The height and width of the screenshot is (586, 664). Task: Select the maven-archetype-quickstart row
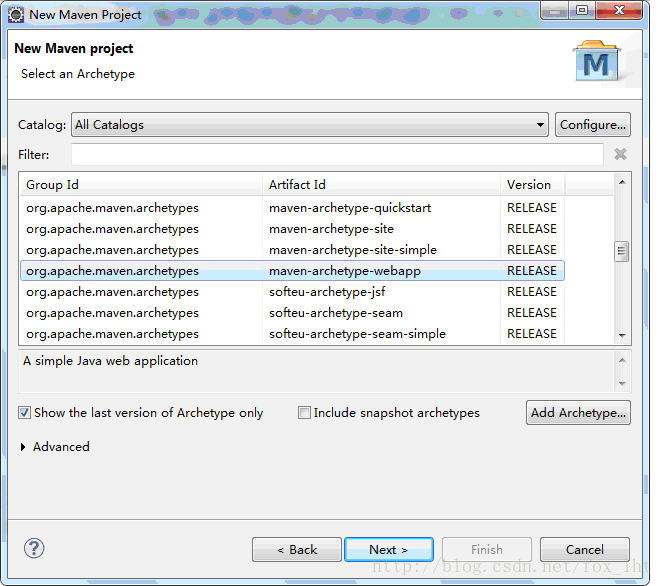tap(292, 208)
